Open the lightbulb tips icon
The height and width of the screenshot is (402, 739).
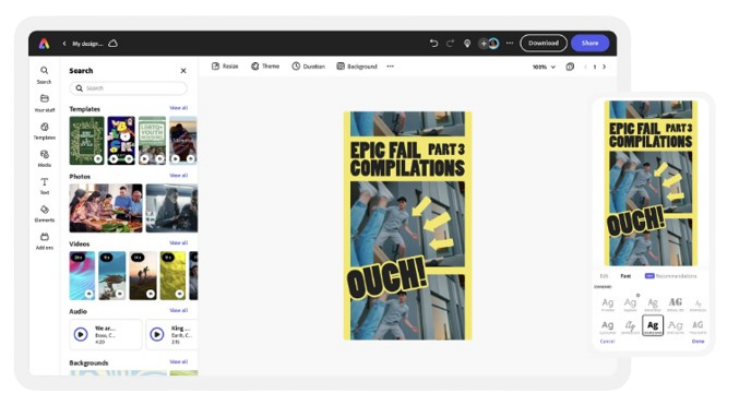[x=467, y=43]
